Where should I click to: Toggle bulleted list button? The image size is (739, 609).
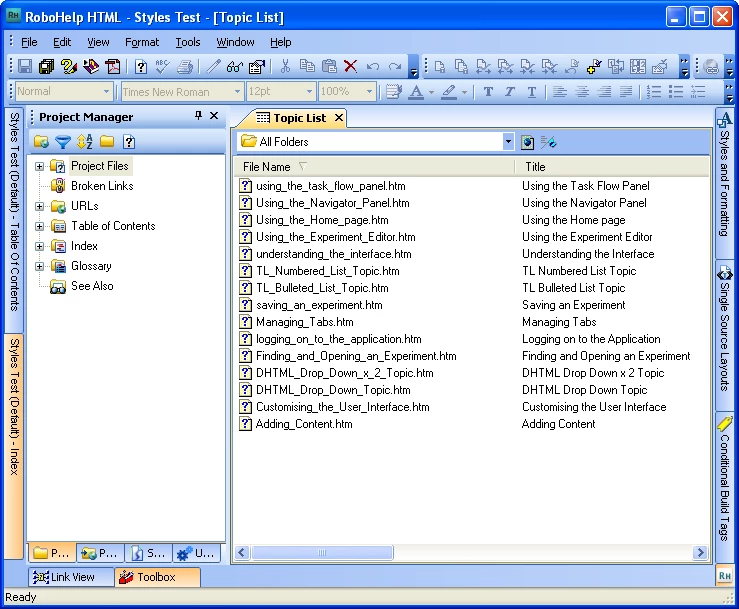(676, 91)
